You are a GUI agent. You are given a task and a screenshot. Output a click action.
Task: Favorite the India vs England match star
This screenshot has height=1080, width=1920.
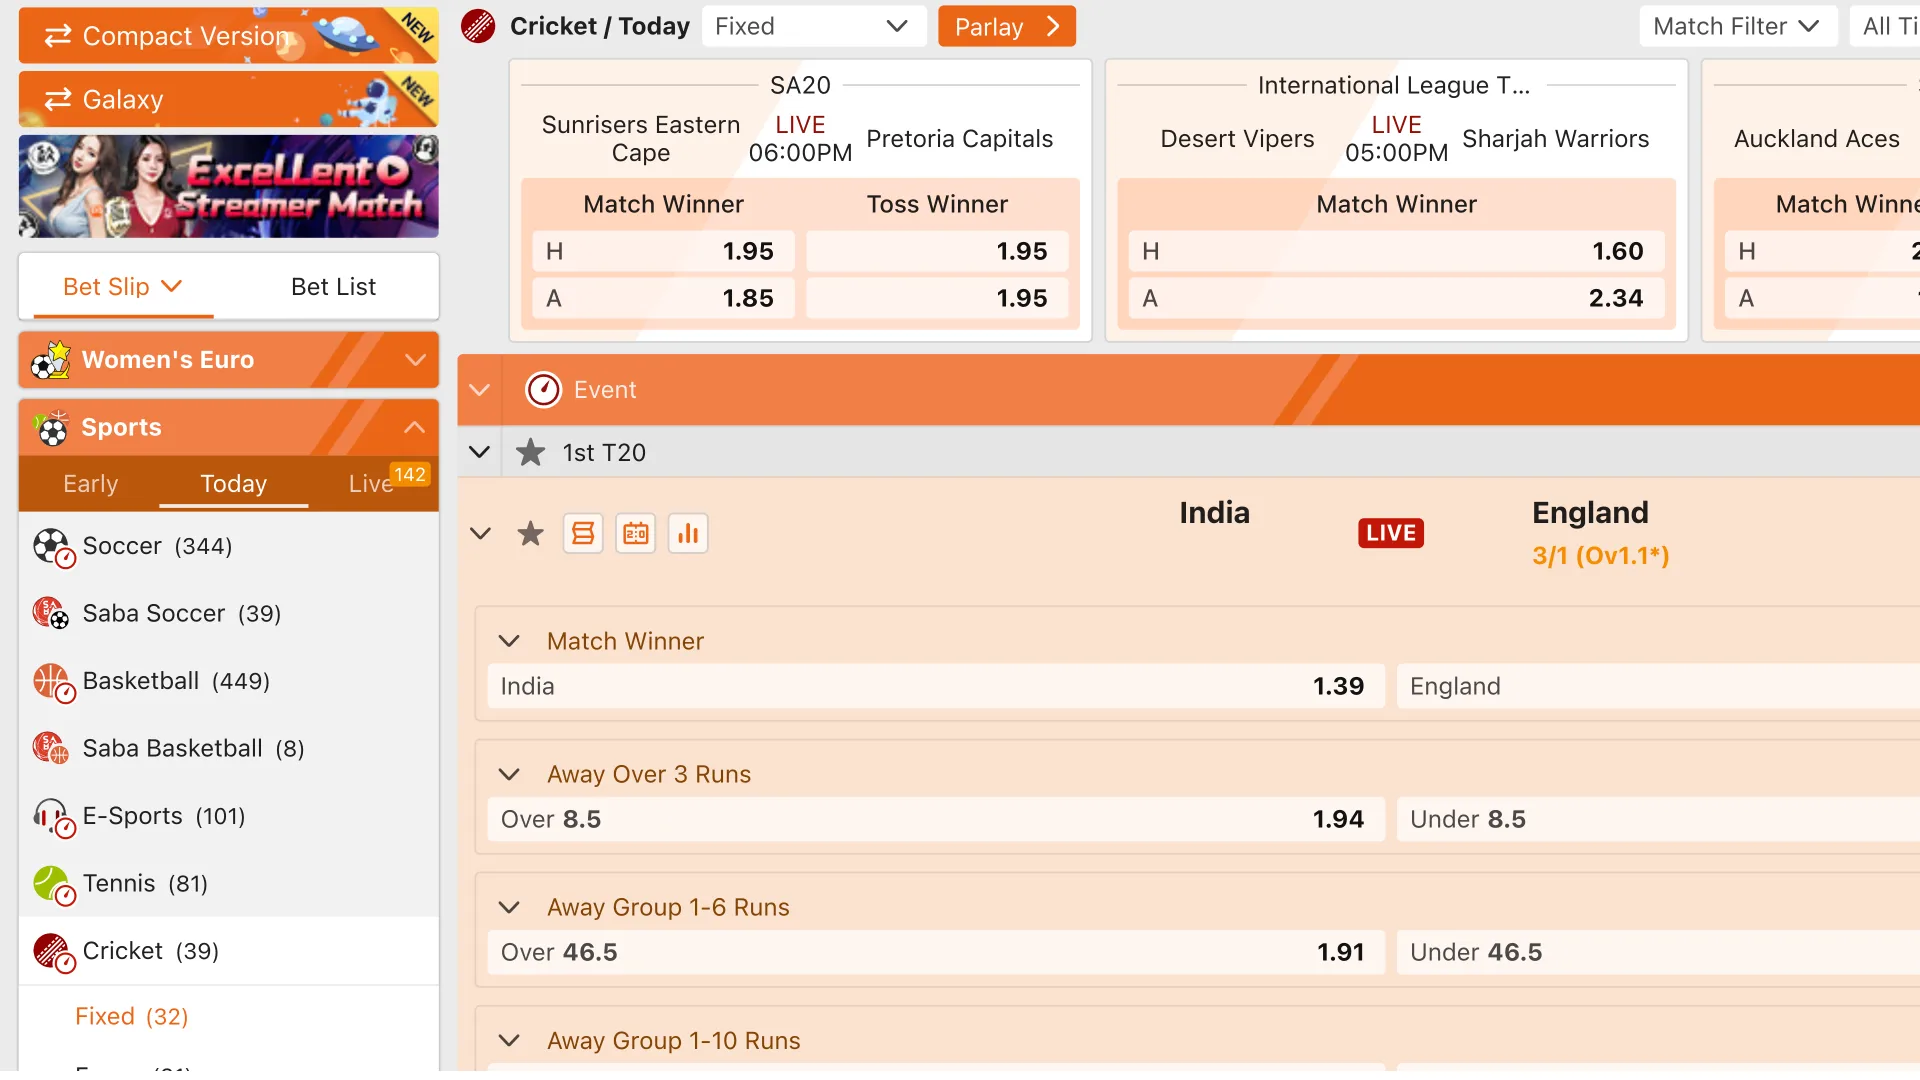point(530,533)
